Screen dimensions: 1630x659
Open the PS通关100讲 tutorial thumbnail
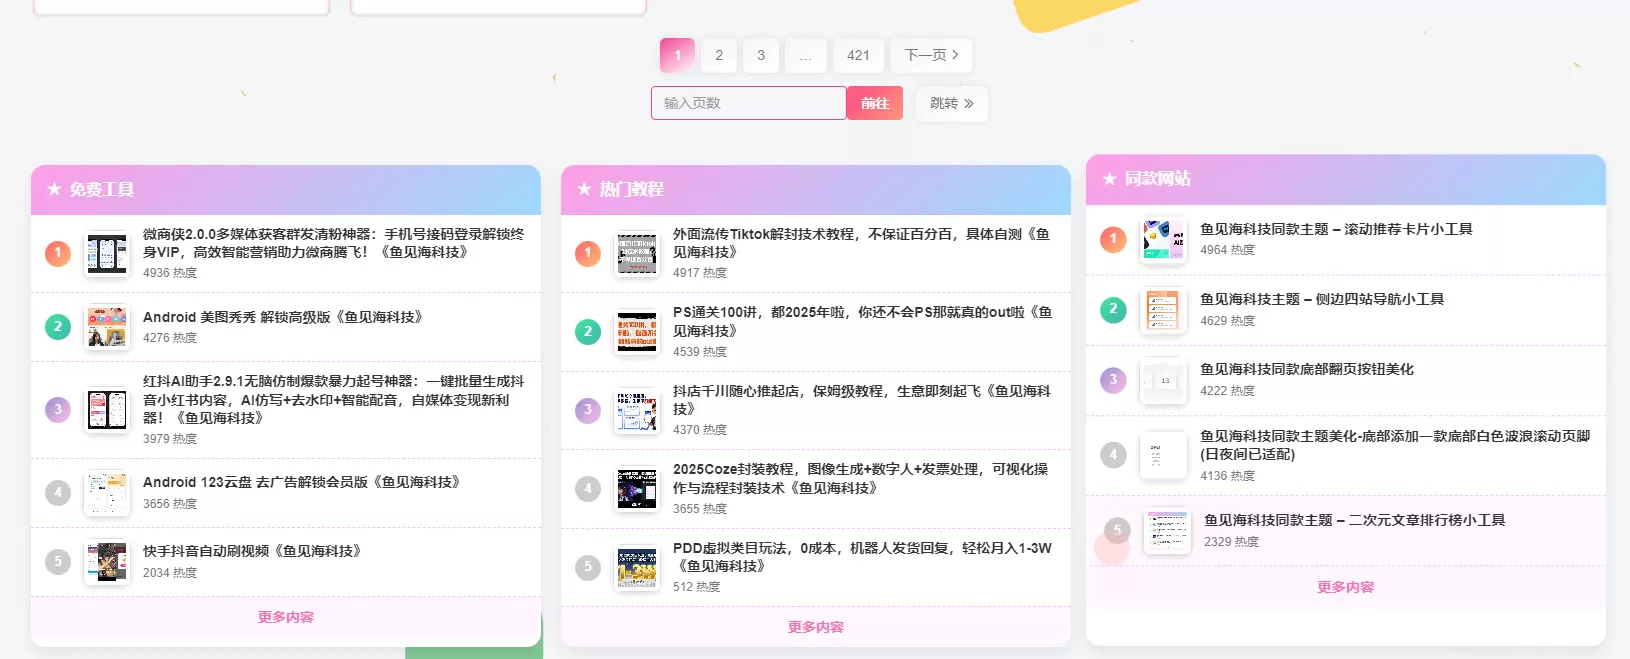point(637,333)
